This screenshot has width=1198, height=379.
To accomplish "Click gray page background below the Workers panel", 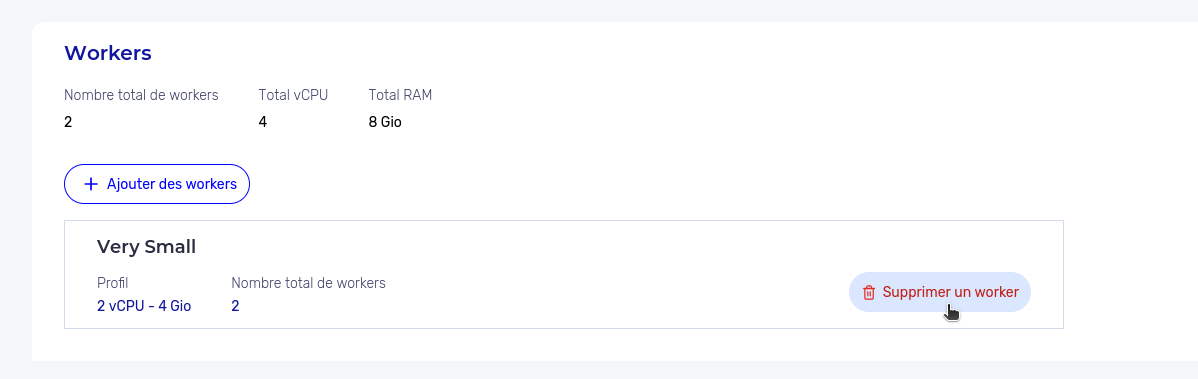I will point(599,370).
